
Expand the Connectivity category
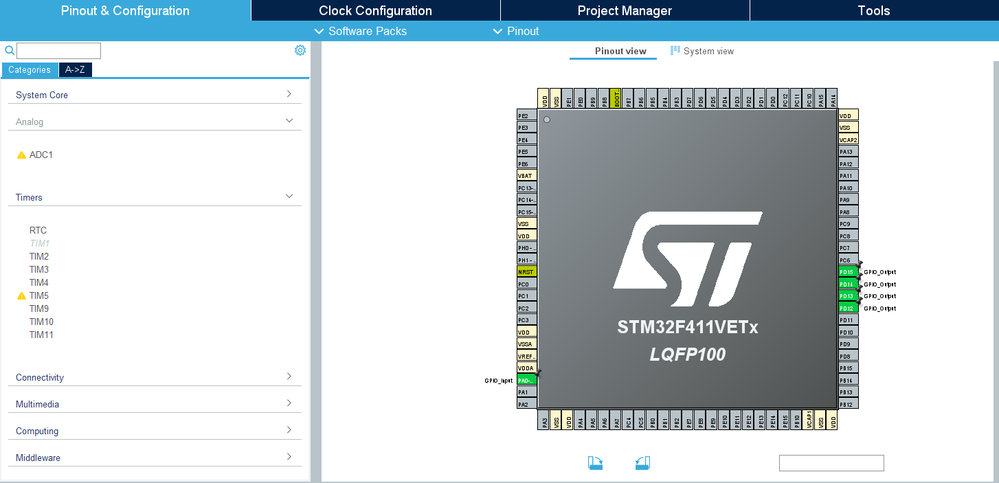pos(155,377)
